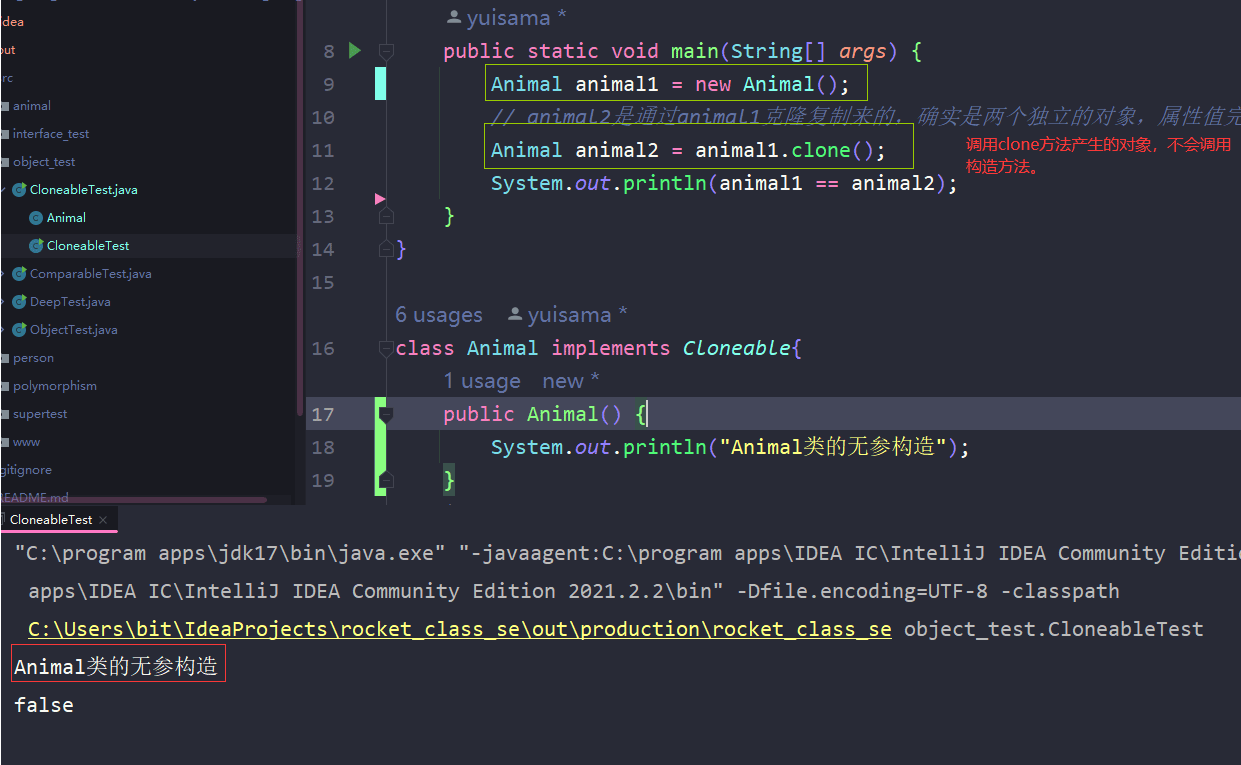Show the 6 usages of Animal class
The width and height of the screenshot is (1241, 765).
[x=438, y=315]
